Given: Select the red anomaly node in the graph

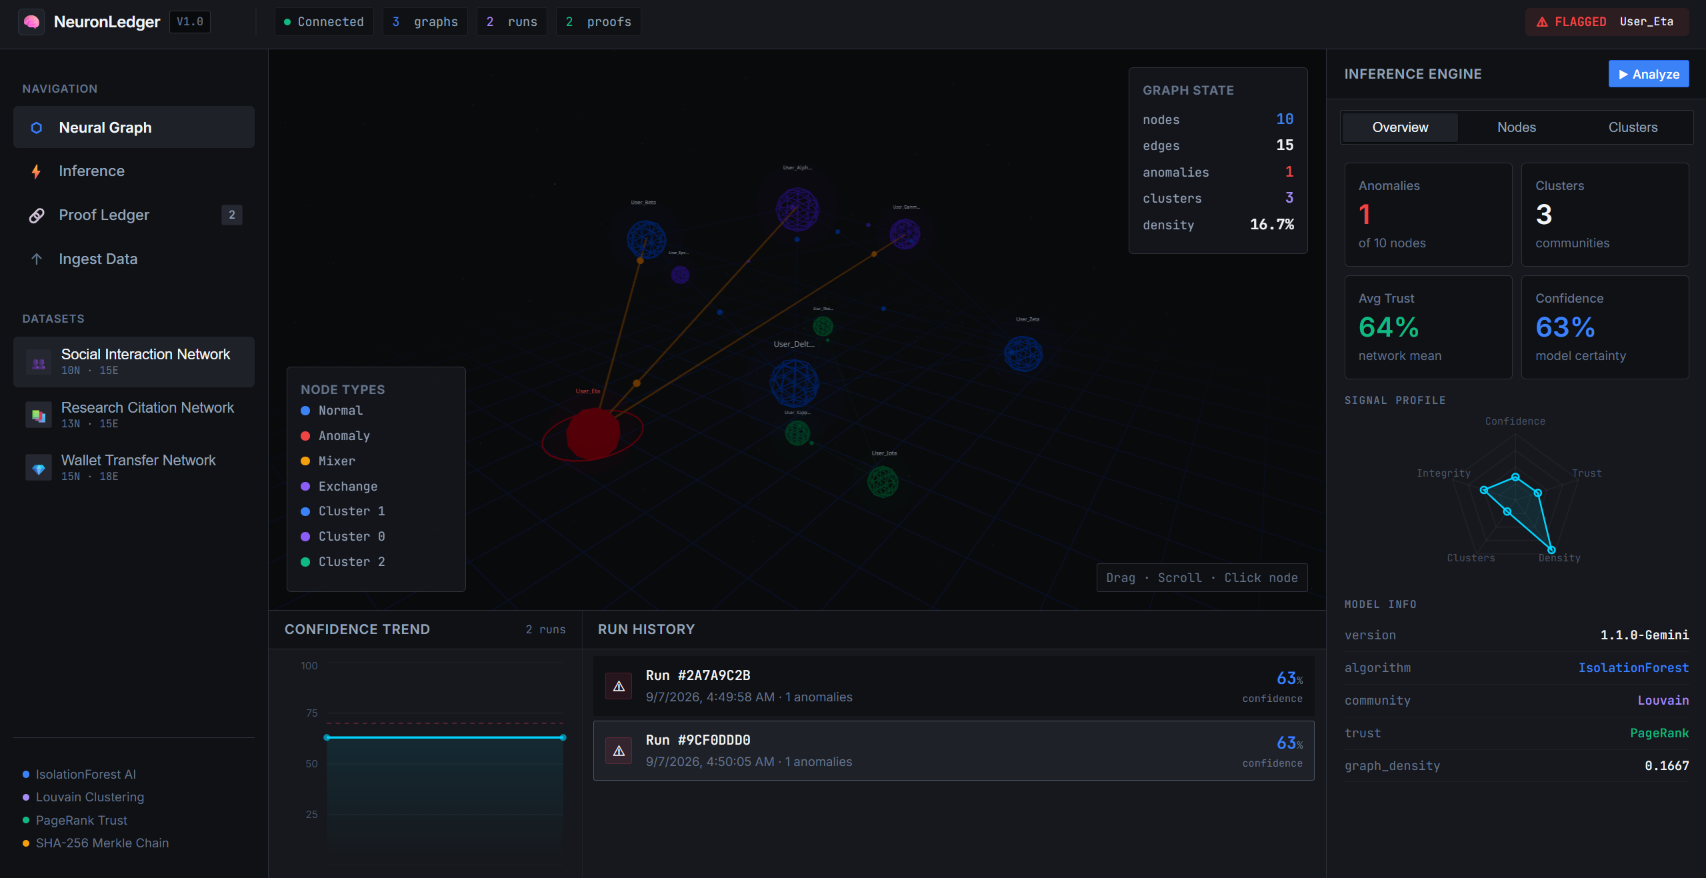Looking at the screenshot, I should pos(593,433).
